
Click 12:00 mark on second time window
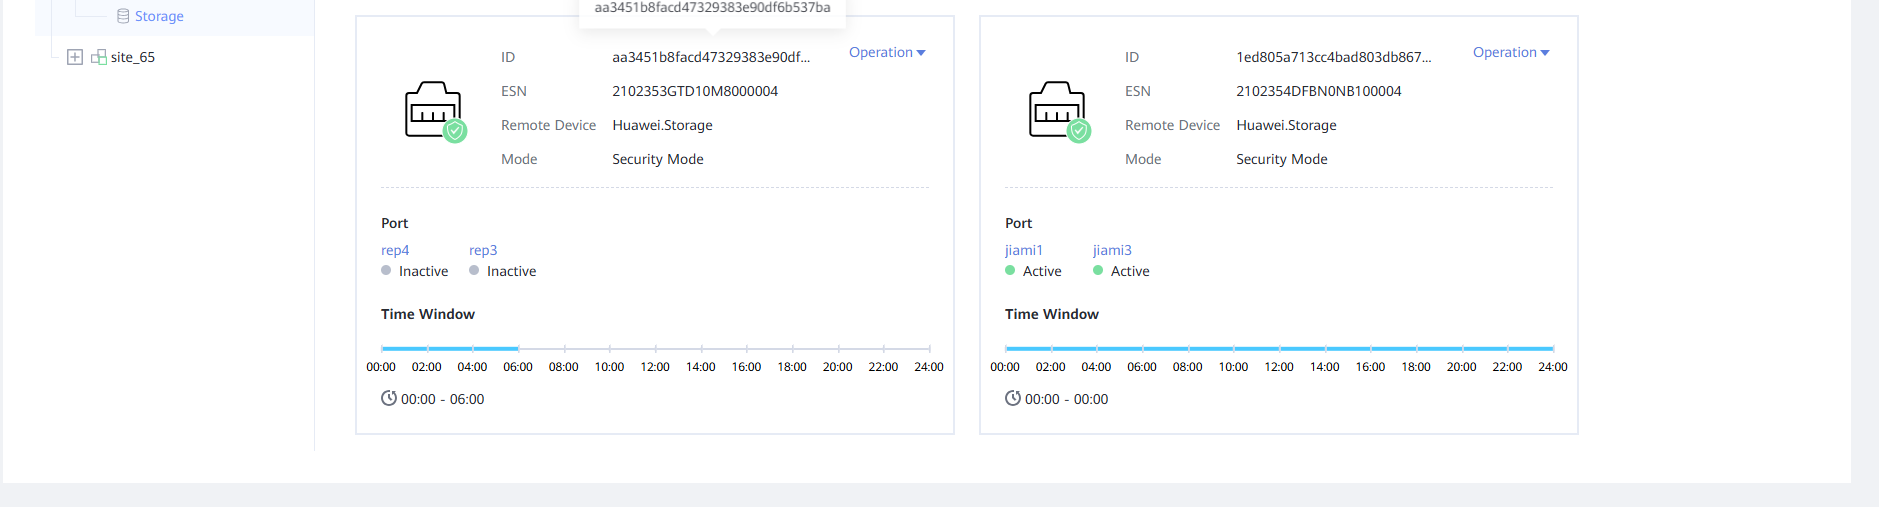pyautogui.click(x=1279, y=348)
